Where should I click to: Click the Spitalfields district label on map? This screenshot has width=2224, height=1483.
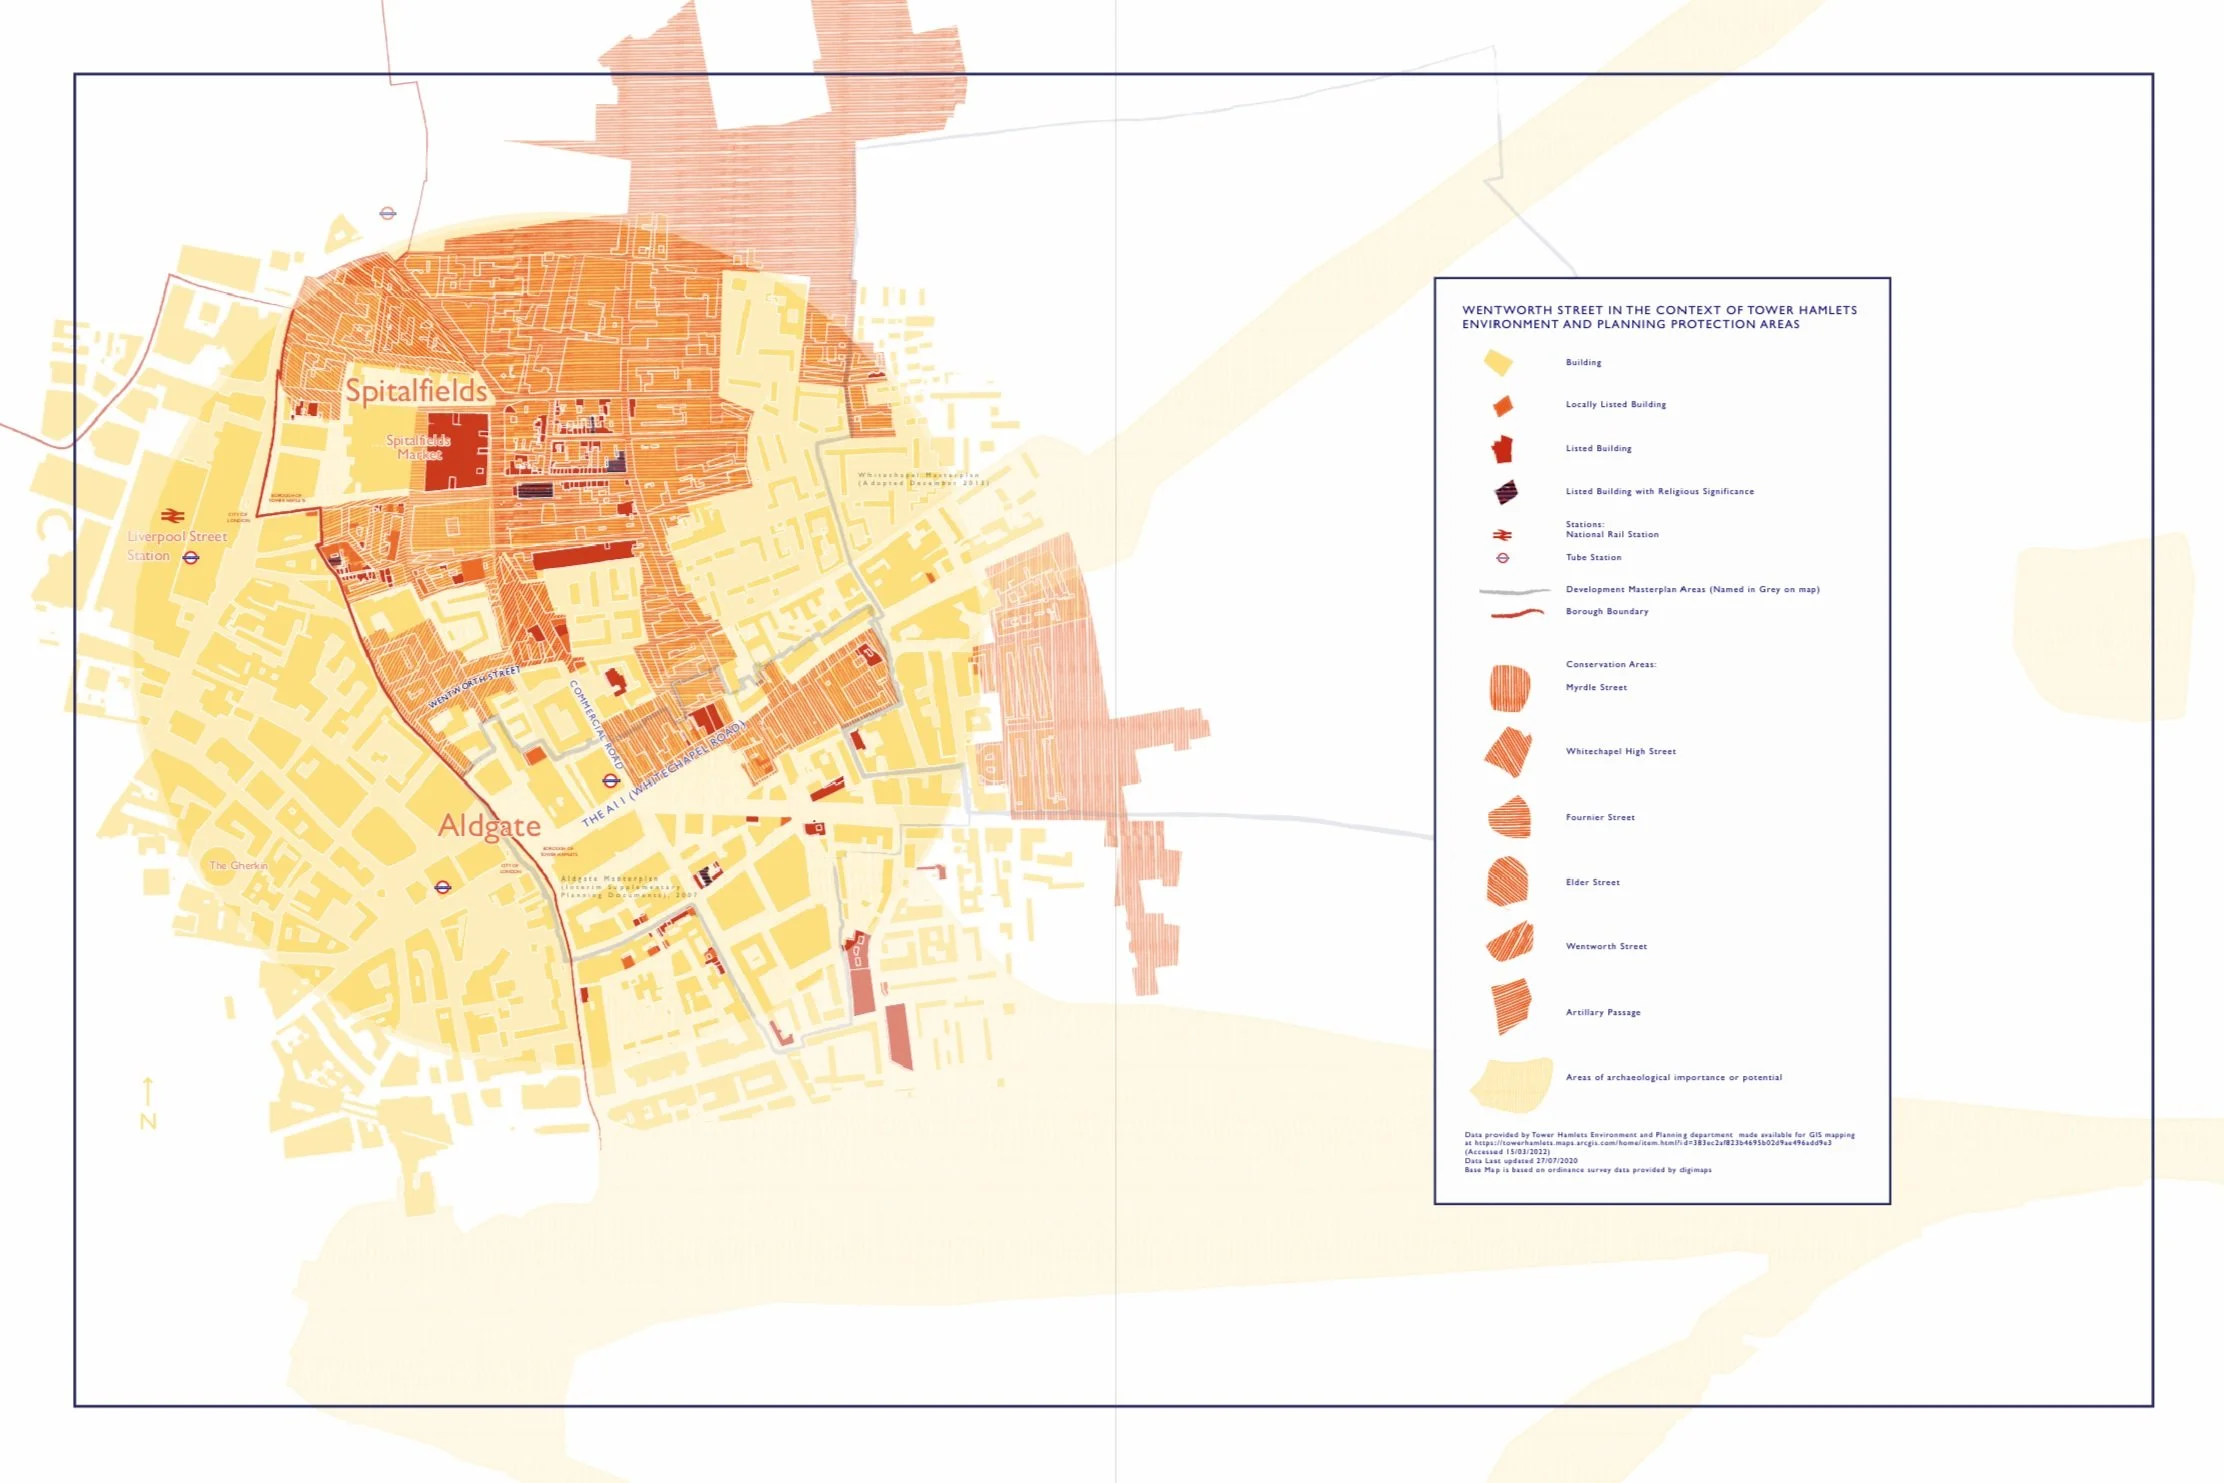(416, 390)
